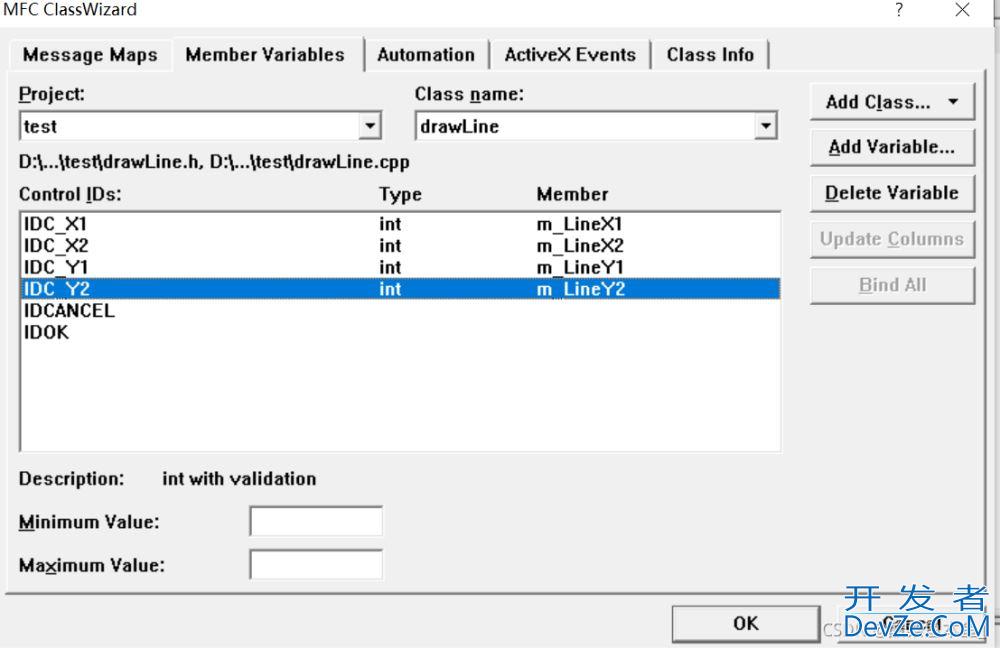Select the IDC_X2 control ID row
The width and height of the screenshot is (1000, 648).
[400, 246]
